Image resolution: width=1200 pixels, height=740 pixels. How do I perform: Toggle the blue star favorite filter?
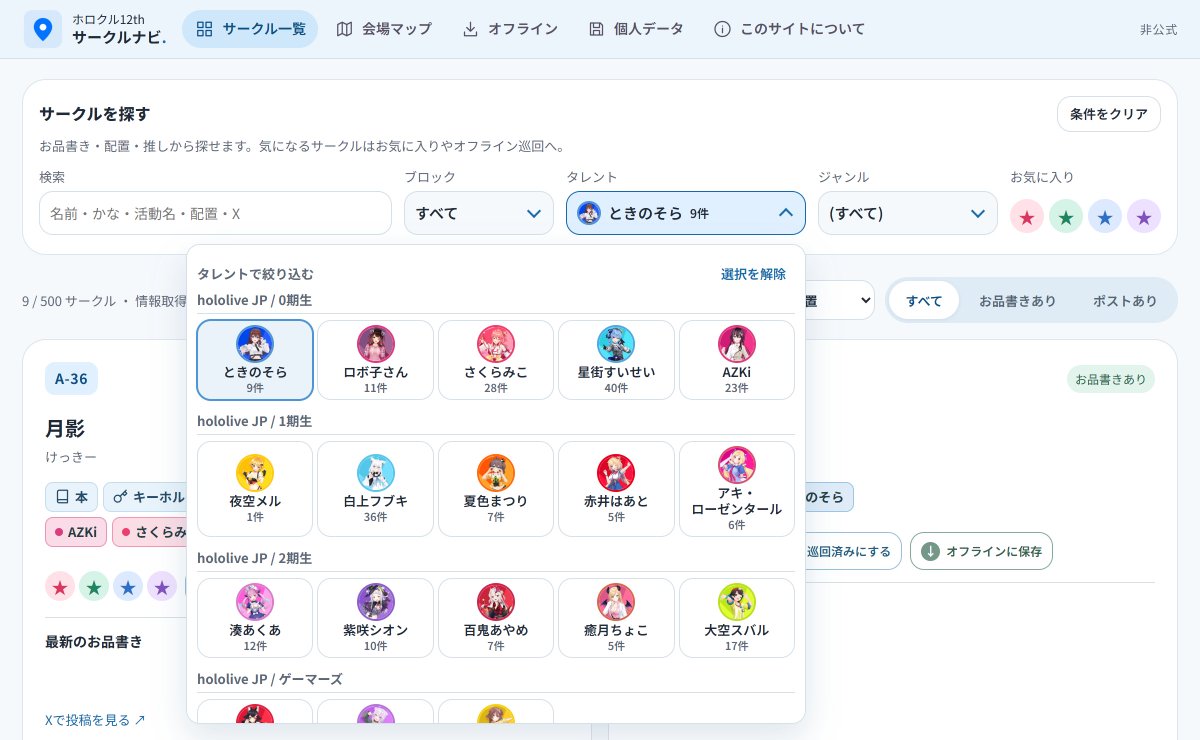click(1105, 217)
